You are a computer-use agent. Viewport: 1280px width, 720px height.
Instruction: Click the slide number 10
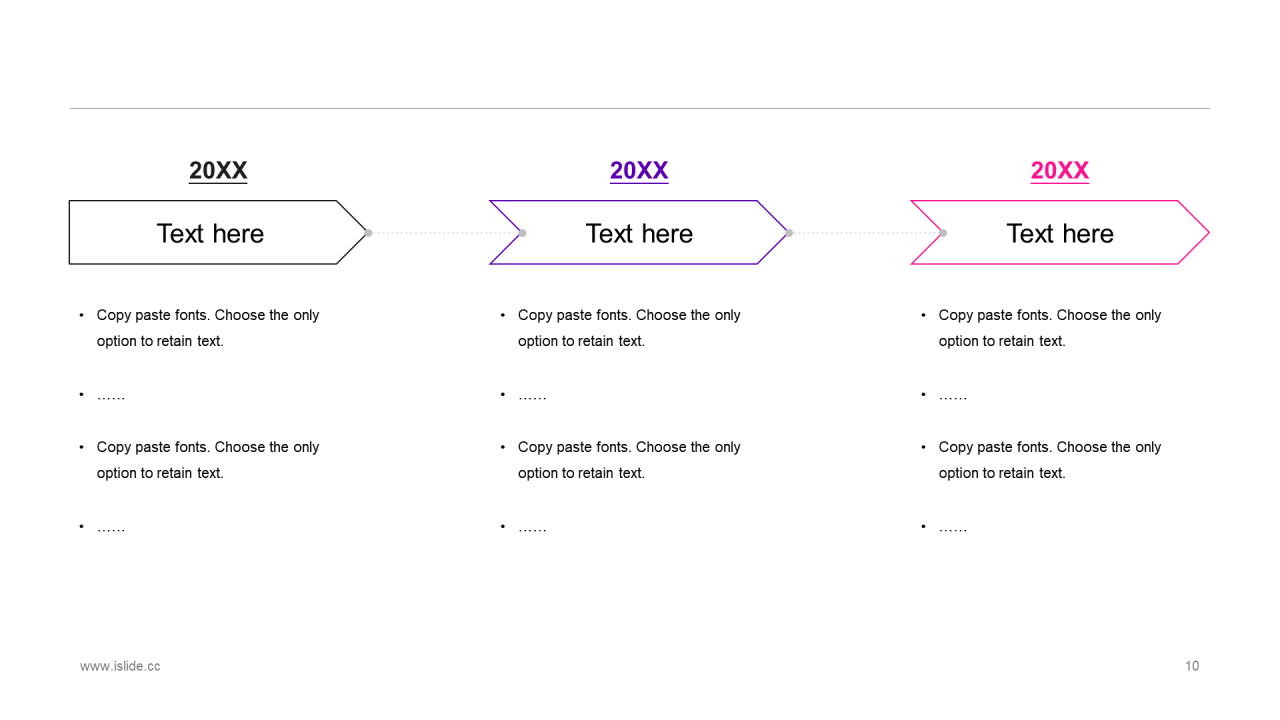pos(1192,666)
